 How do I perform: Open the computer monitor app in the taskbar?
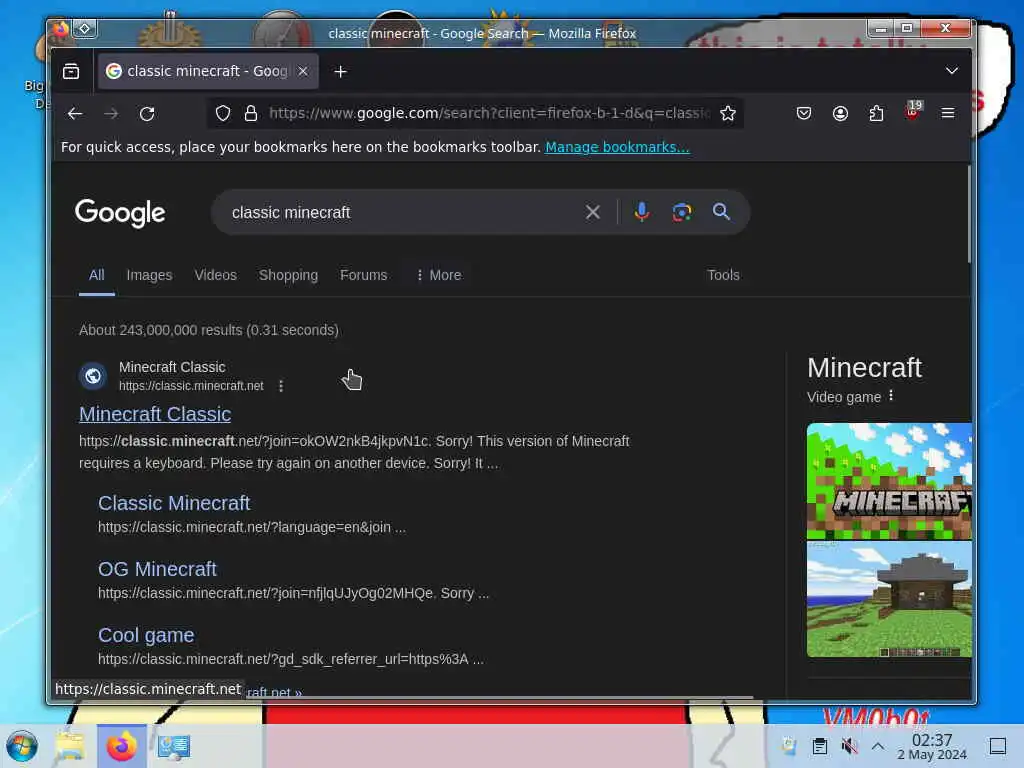coord(174,746)
